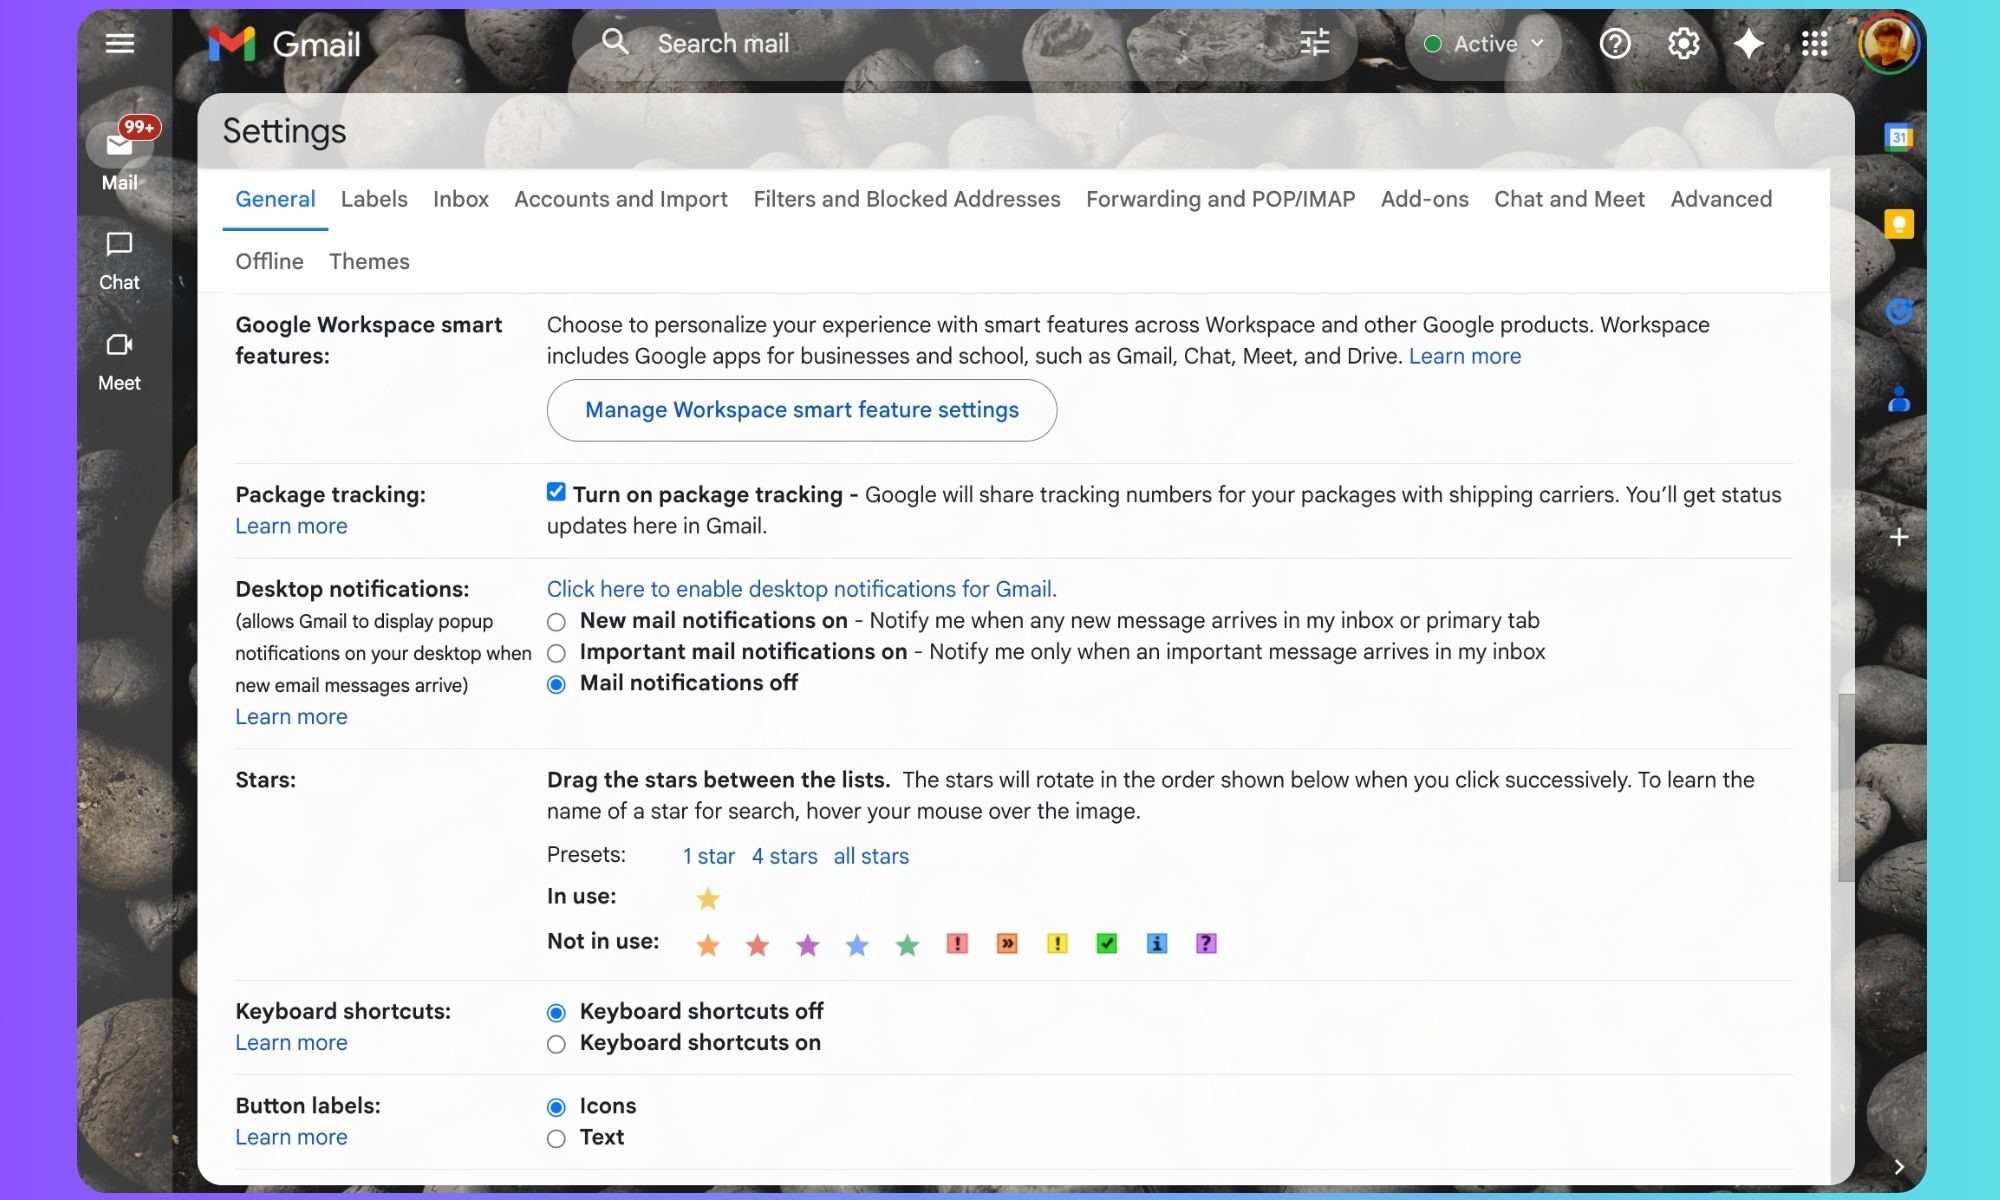Open the Themes tab
The height and width of the screenshot is (1200, 2000).
click(x=369, y=261)
